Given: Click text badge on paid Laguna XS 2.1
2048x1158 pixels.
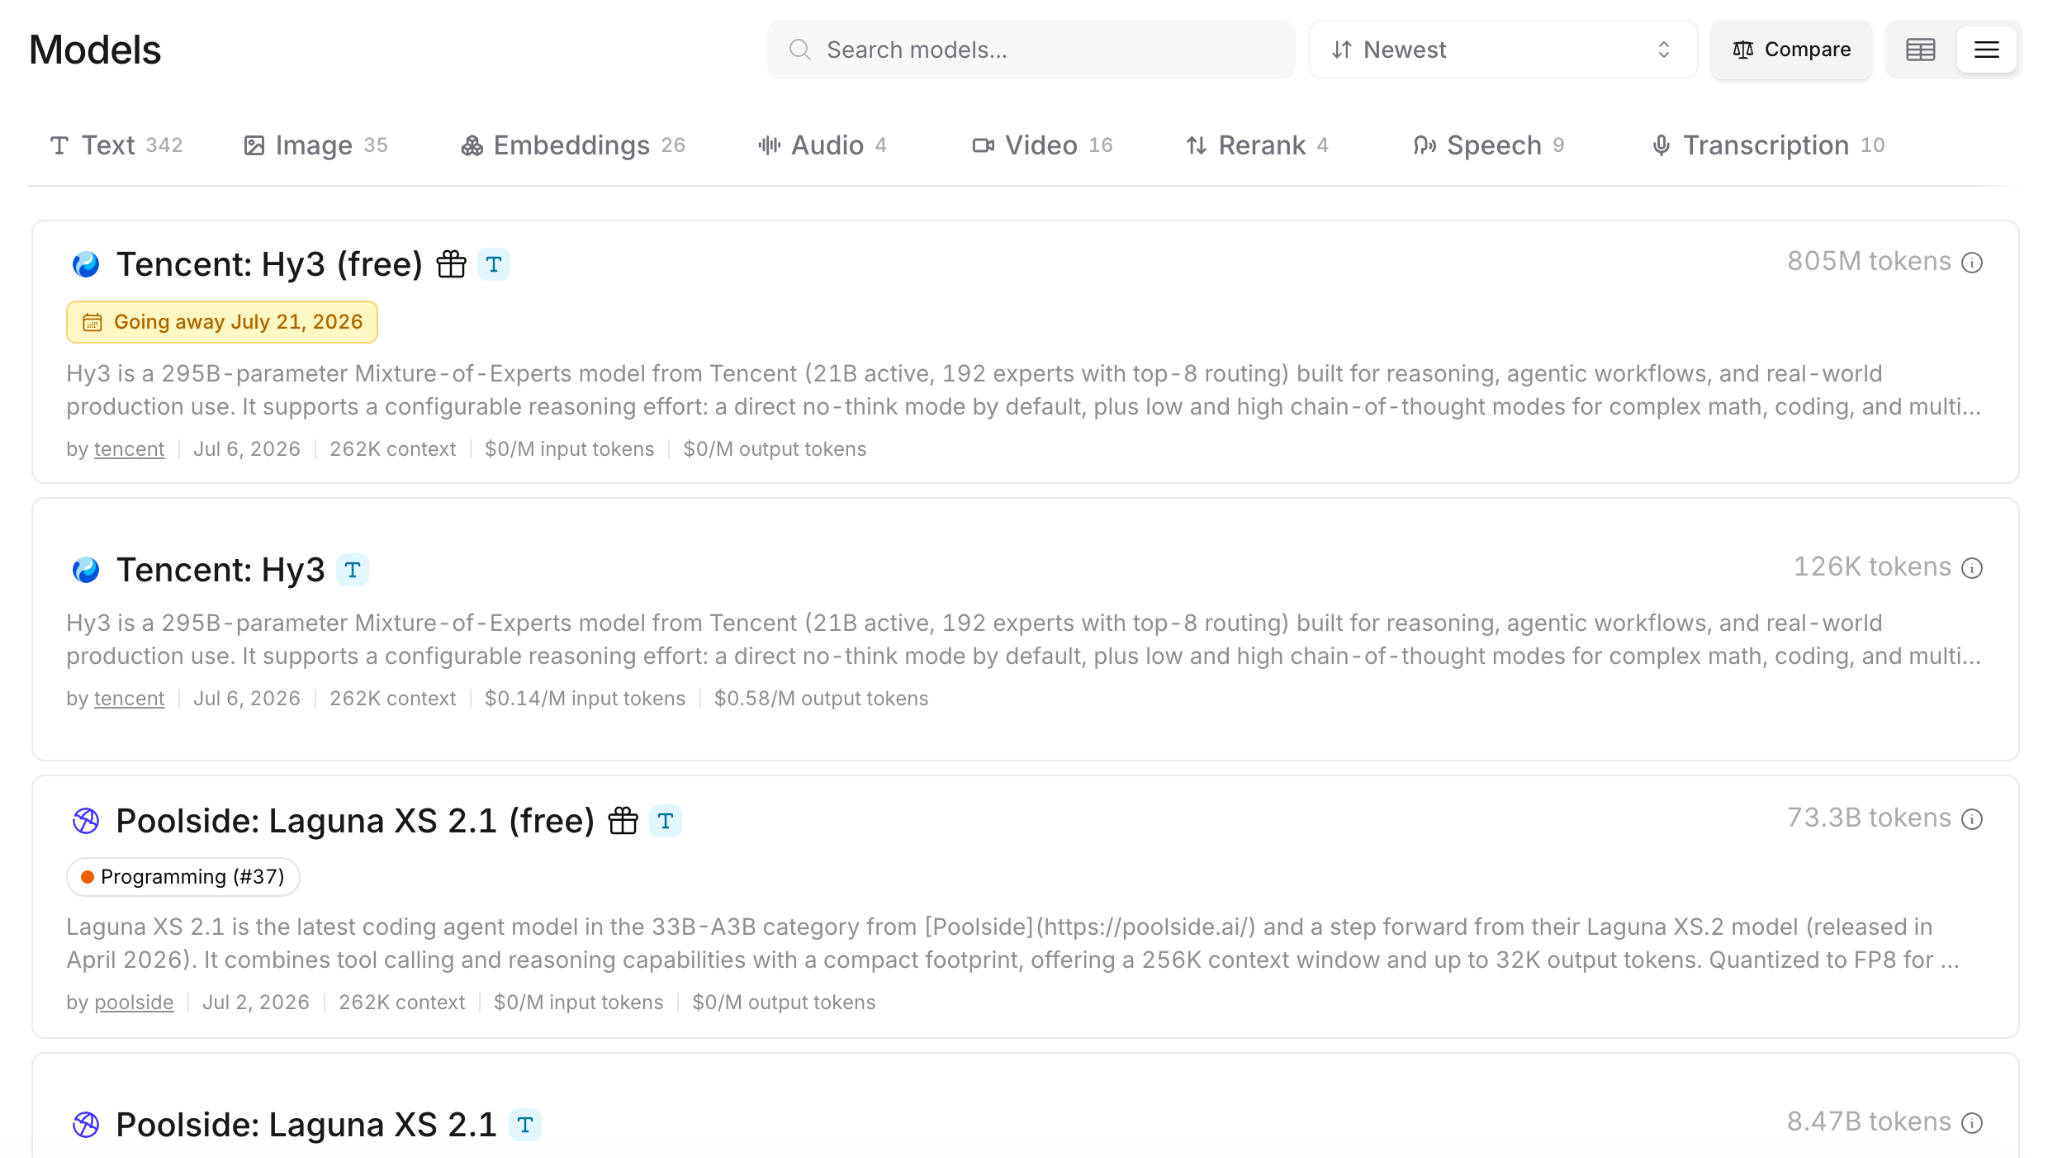Looking at the screenshot, I should 525,1124.
